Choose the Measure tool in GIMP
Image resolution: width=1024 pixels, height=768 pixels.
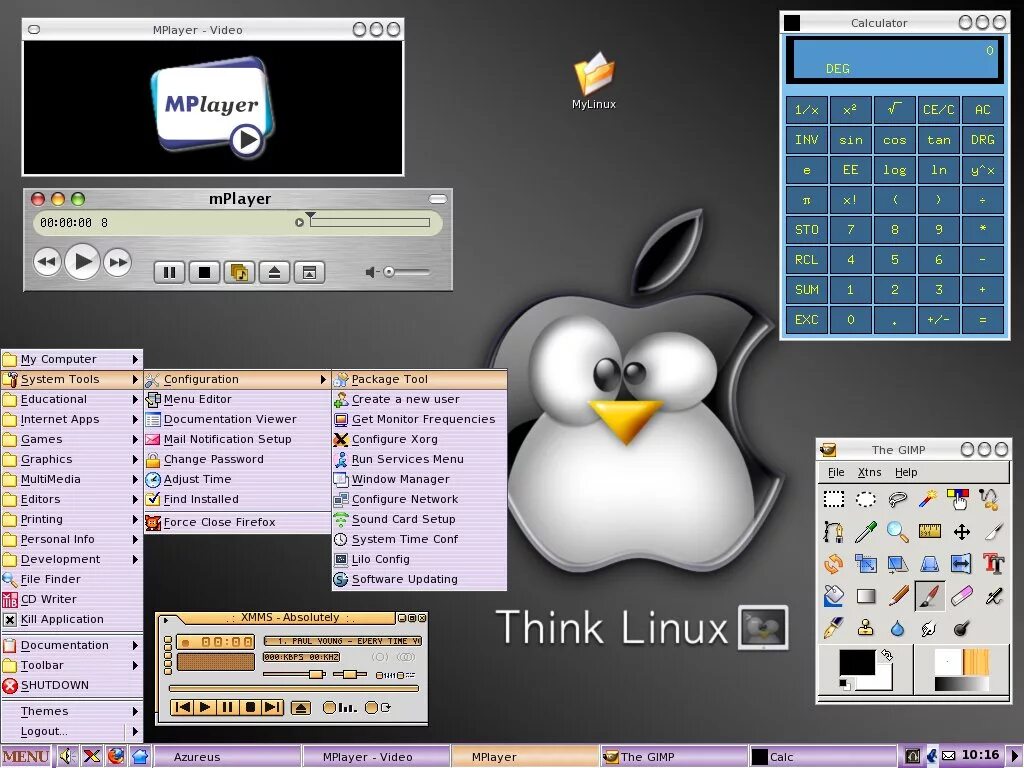930,531
